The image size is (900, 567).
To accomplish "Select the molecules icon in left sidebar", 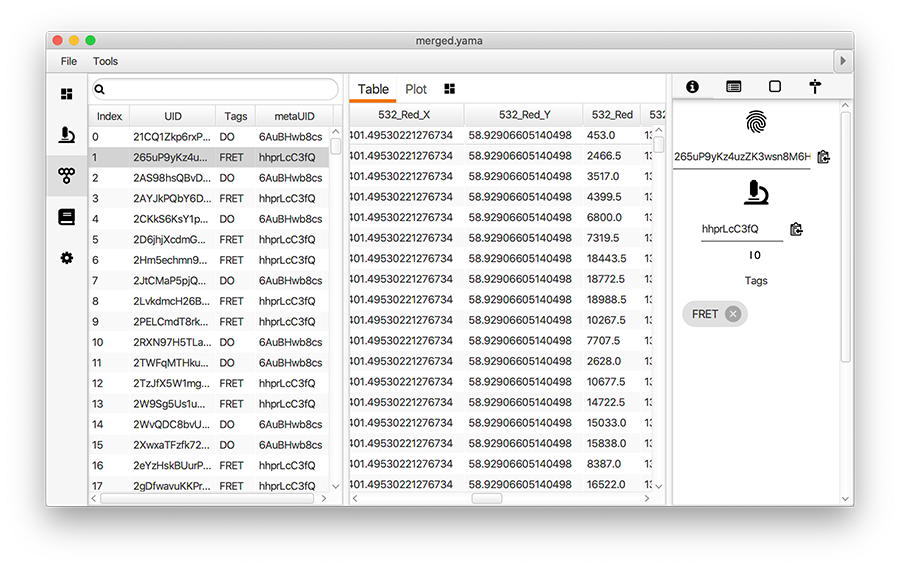I will click(67, 176).
